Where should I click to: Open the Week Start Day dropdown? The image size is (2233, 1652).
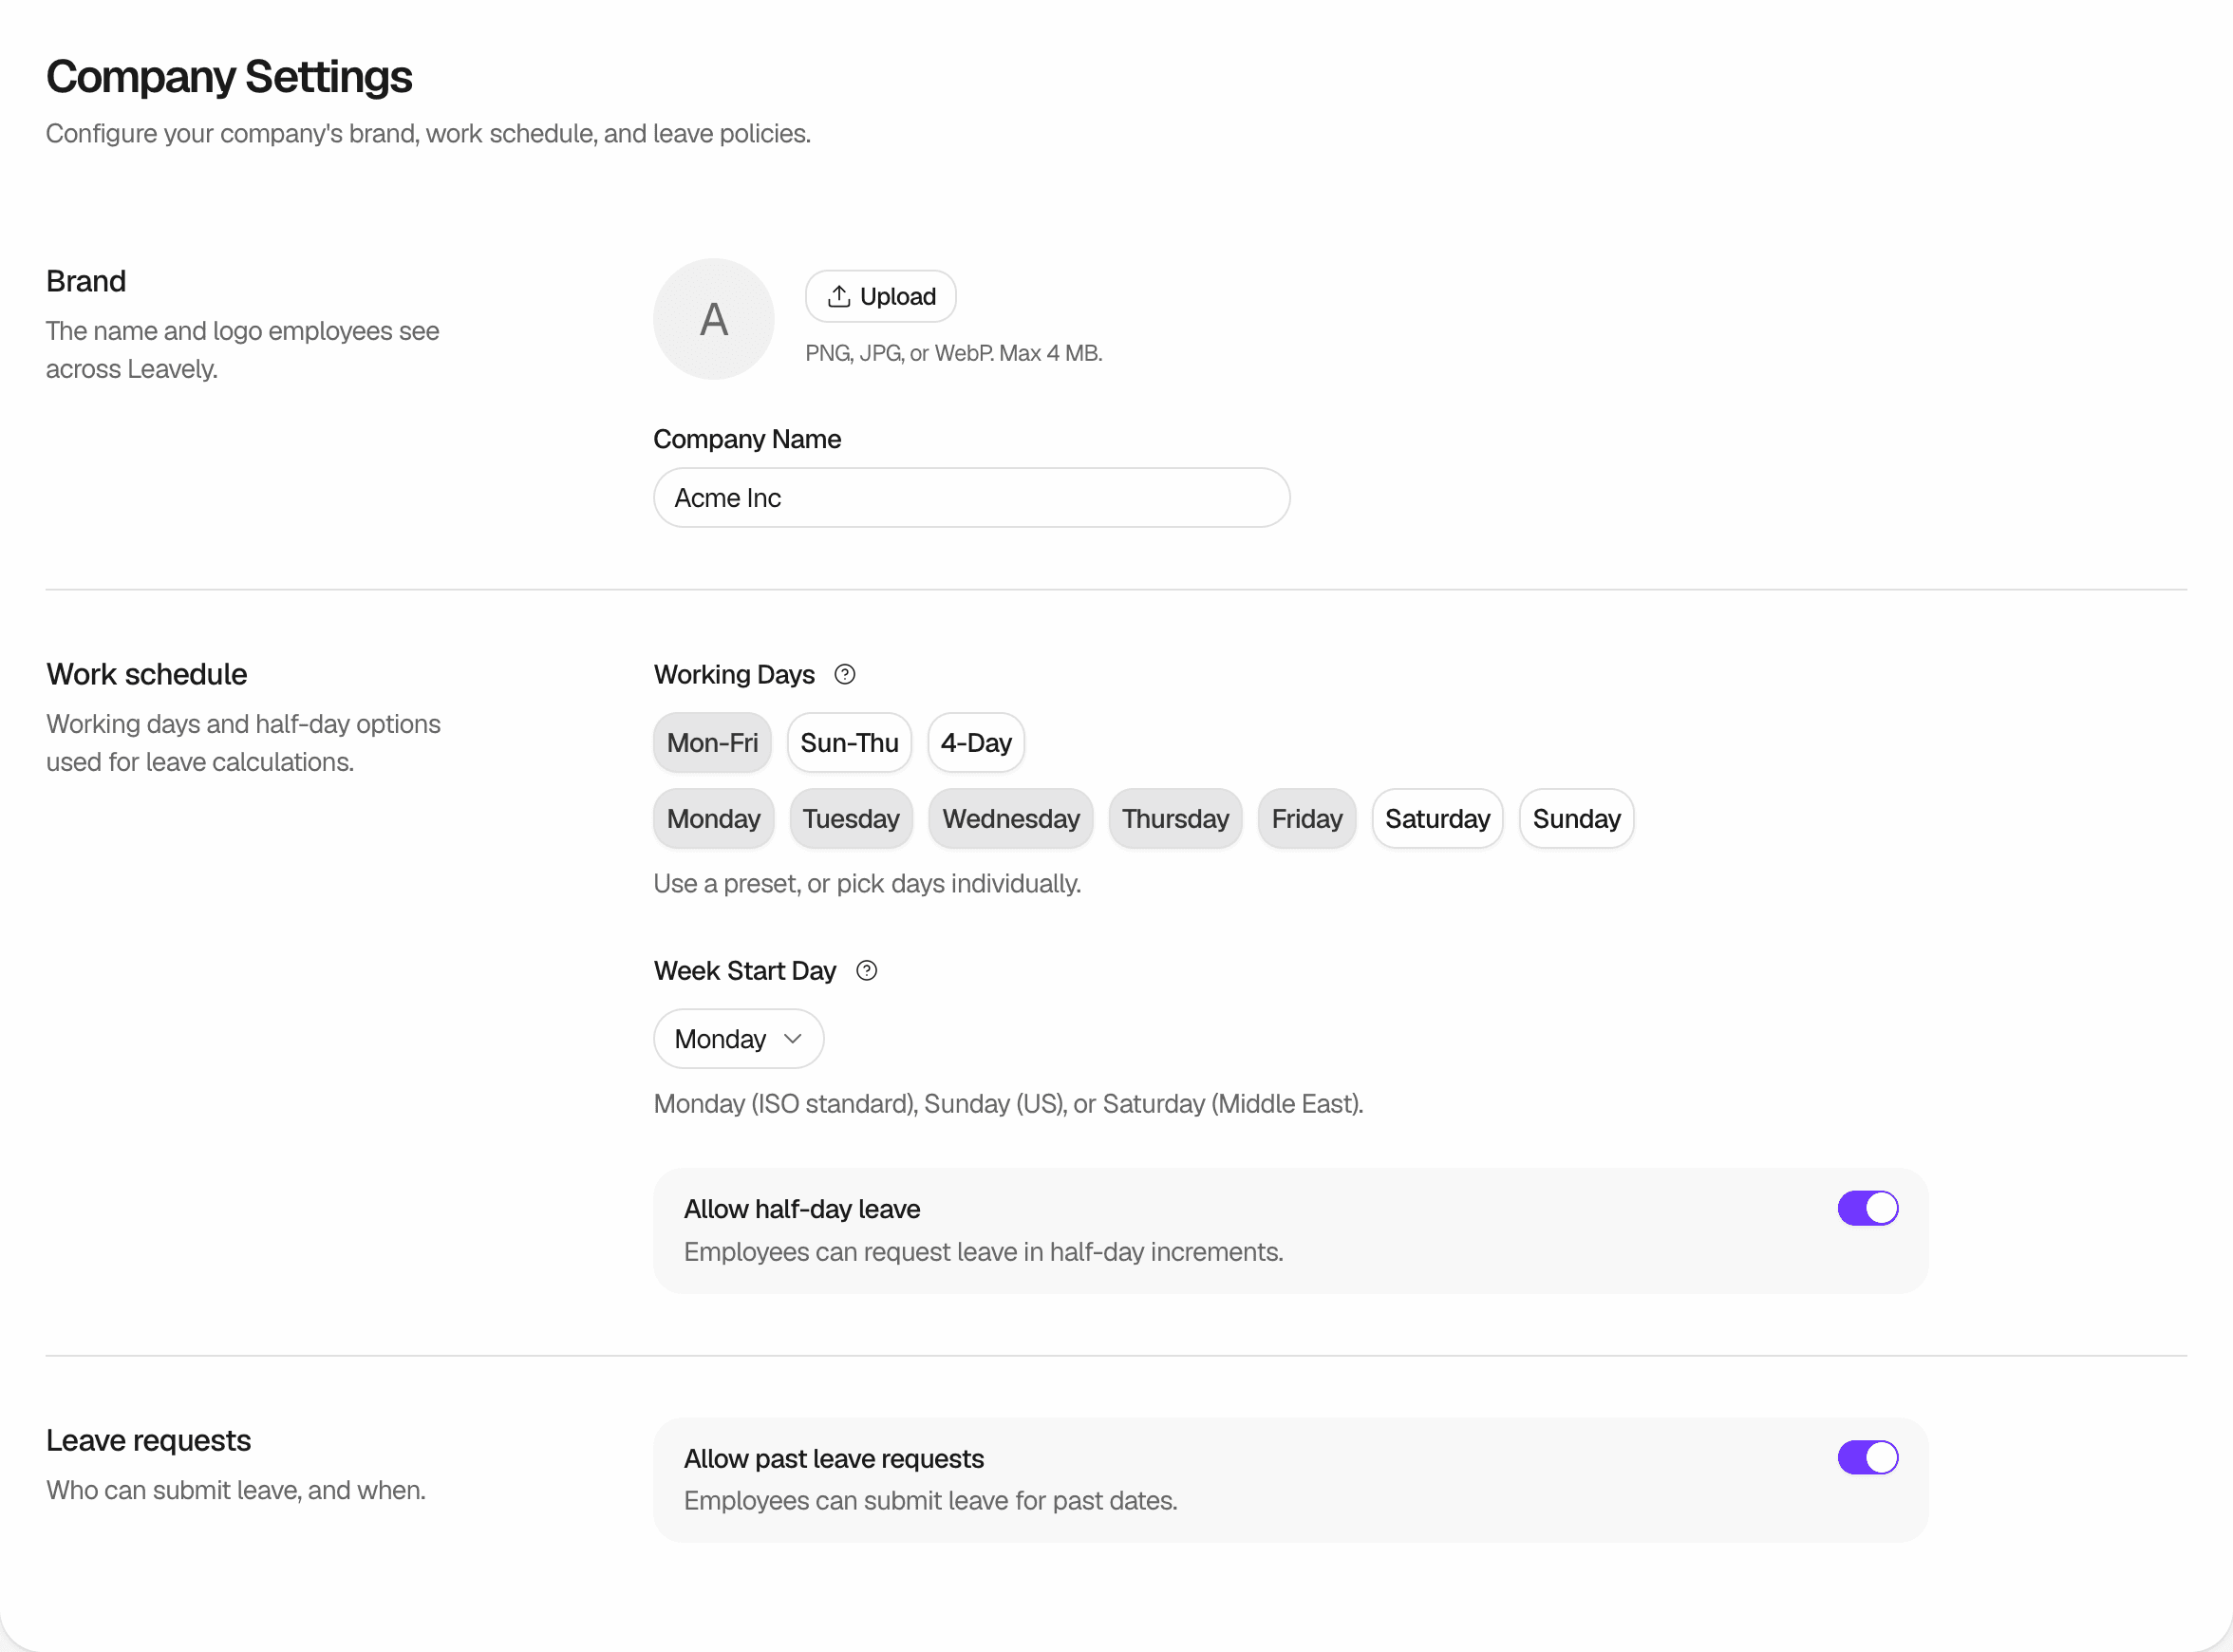pos(738,1038)
